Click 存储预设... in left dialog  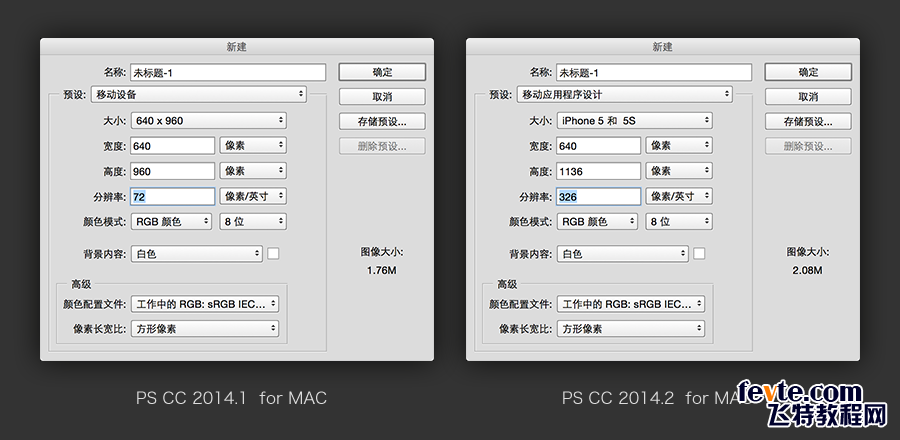(382, 122)
